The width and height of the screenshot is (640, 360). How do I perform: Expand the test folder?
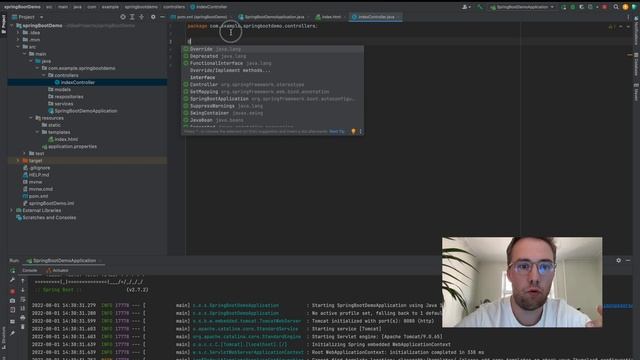tap(24, 153)
